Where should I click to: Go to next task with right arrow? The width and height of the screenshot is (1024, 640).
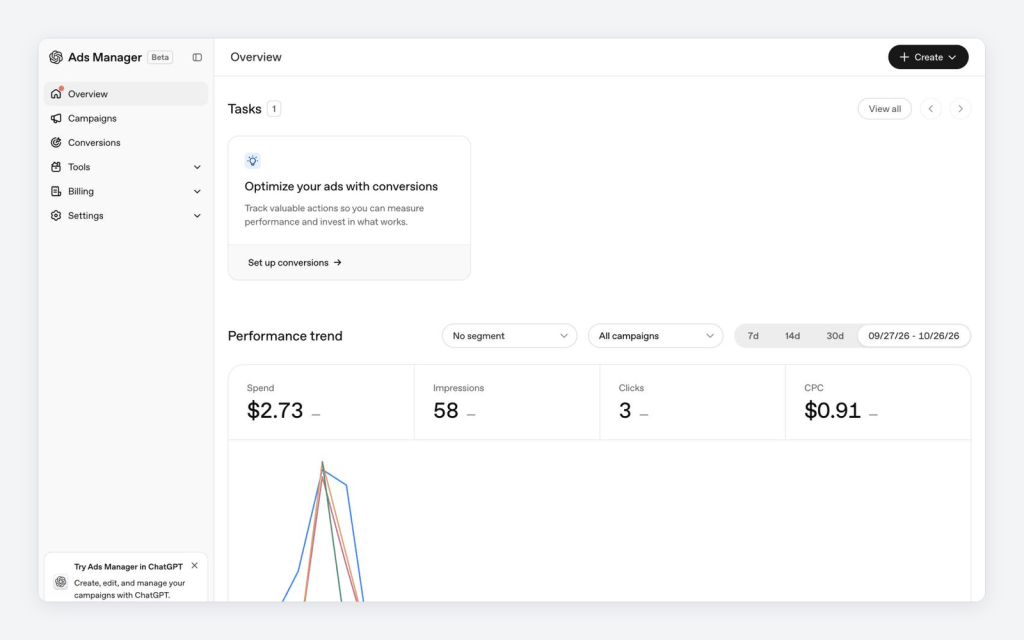pyautogui.click(x=960, y=108)
